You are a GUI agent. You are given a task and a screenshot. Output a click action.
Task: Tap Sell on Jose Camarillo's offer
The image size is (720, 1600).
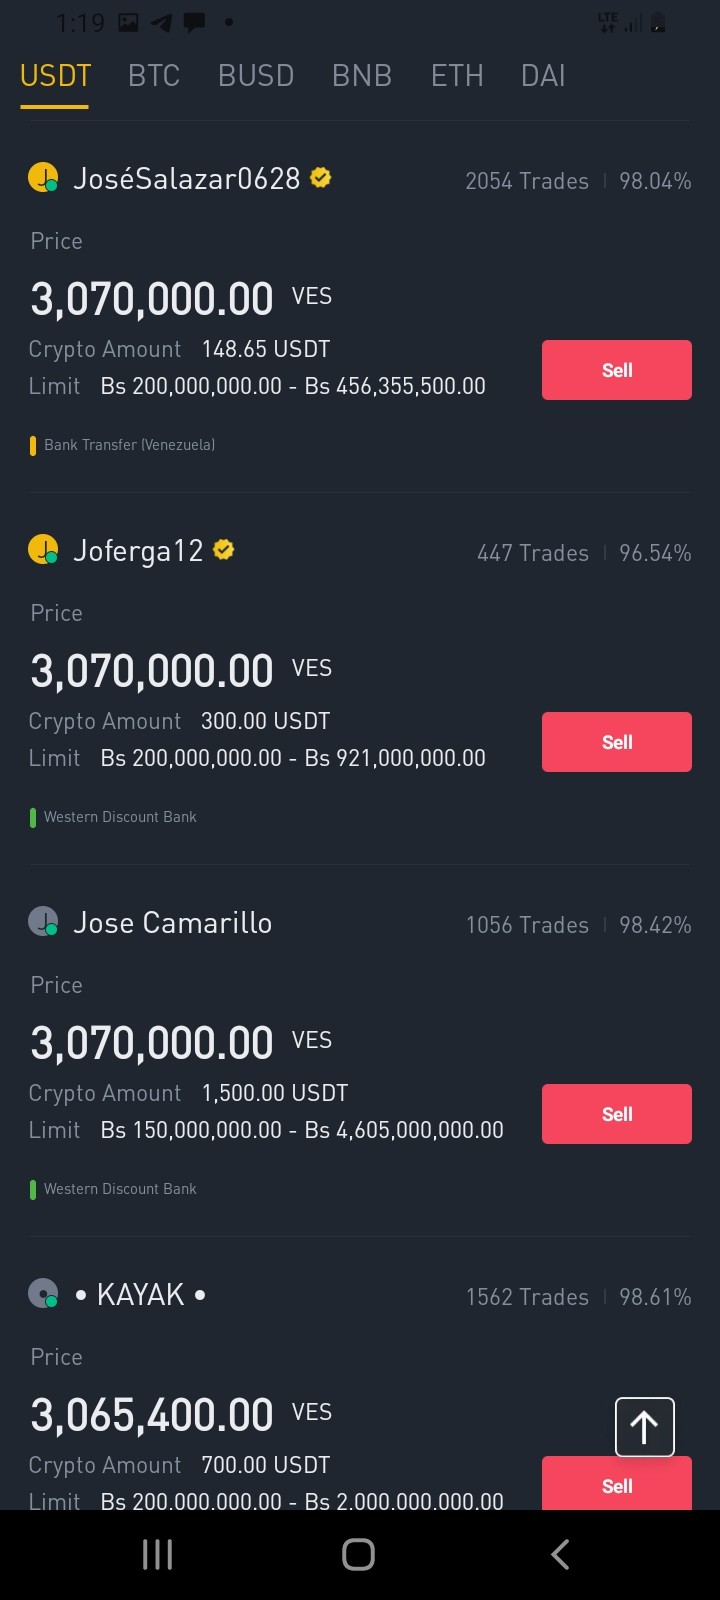(x=617, y=1114)
